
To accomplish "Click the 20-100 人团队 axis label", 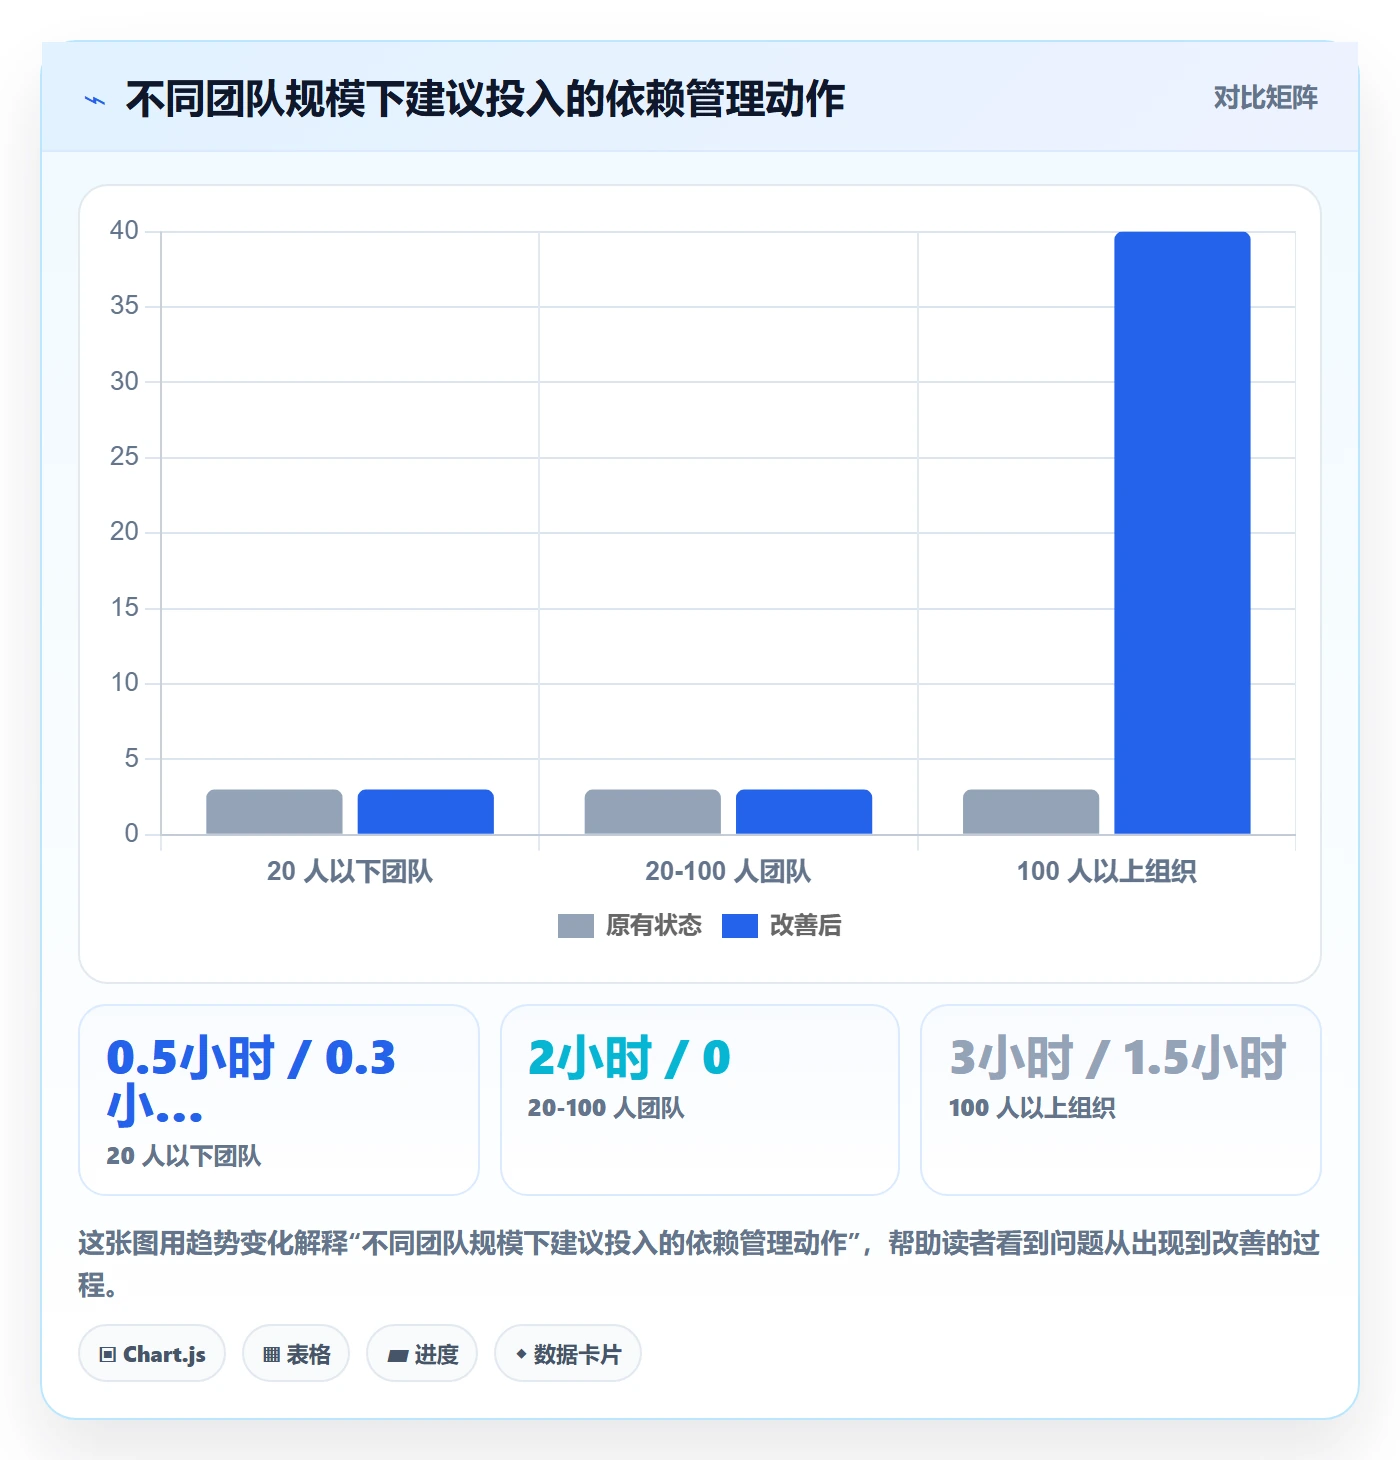I will coord(728,872).
